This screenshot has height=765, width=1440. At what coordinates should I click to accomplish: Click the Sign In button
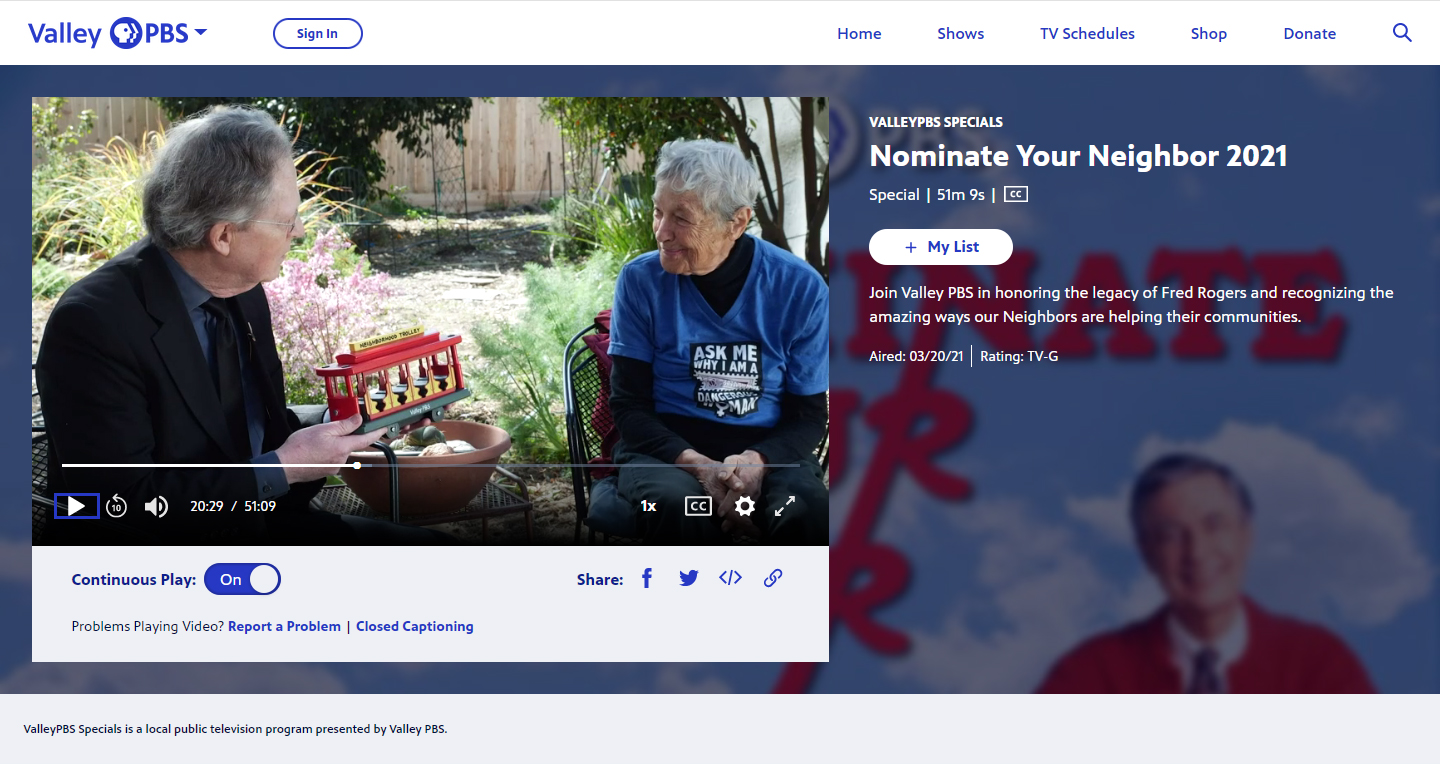[x=317, y=33]
